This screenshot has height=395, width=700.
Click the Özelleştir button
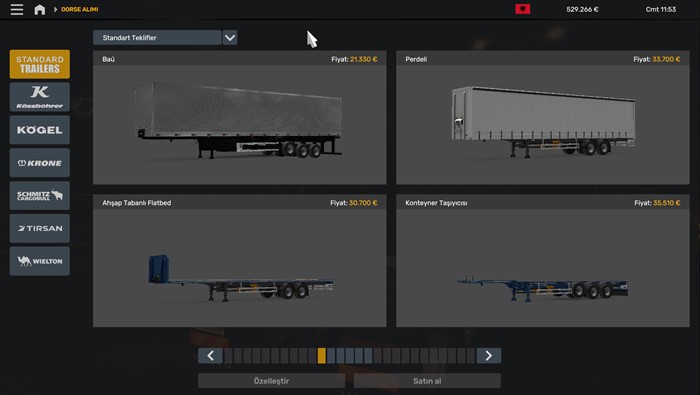[x=271, y=381]
